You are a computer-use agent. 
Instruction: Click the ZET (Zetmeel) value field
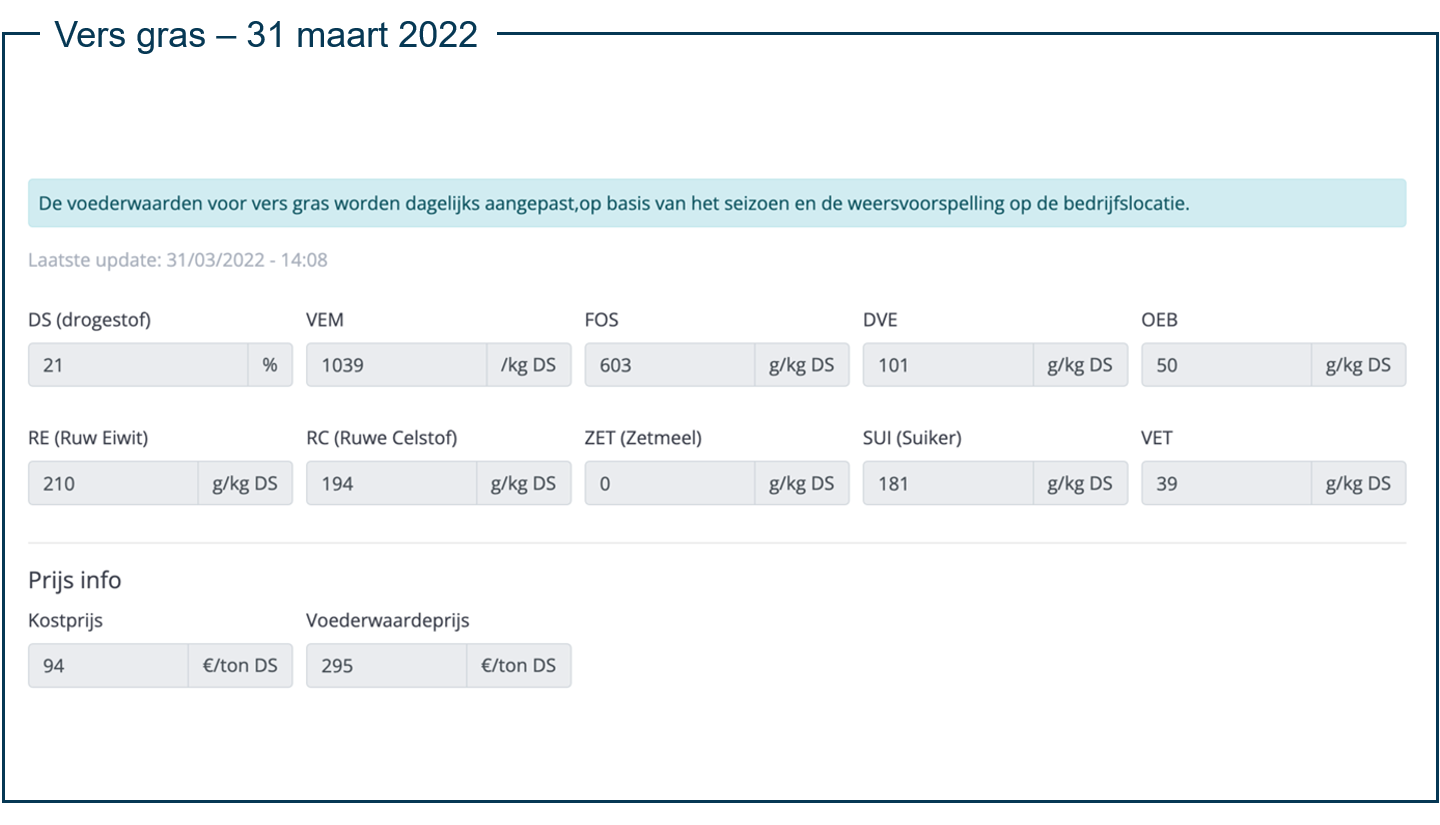coord(669,483)
